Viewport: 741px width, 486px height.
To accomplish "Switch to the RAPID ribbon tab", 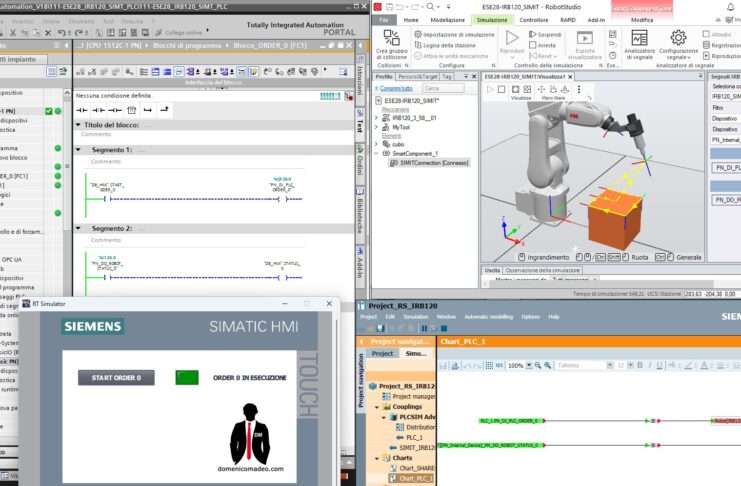I will coord(568,20).
